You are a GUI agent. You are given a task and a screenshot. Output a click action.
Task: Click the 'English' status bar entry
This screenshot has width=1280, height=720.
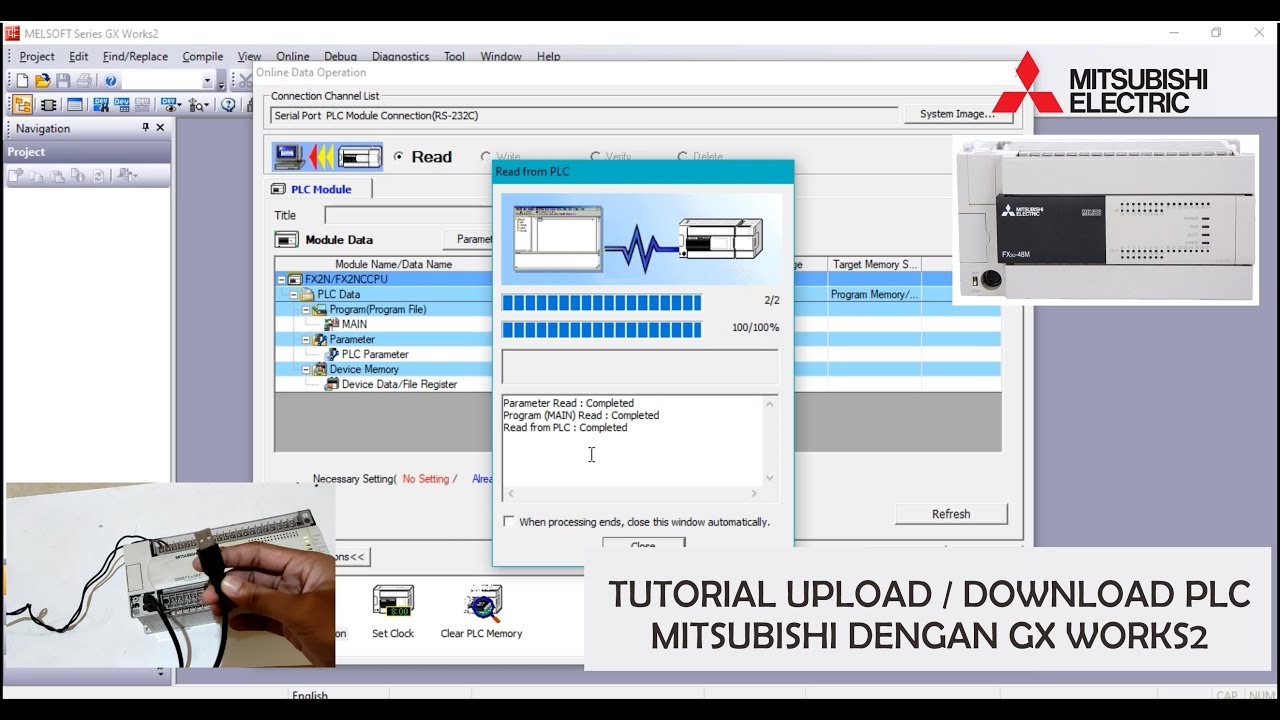(x=311, y=695)
